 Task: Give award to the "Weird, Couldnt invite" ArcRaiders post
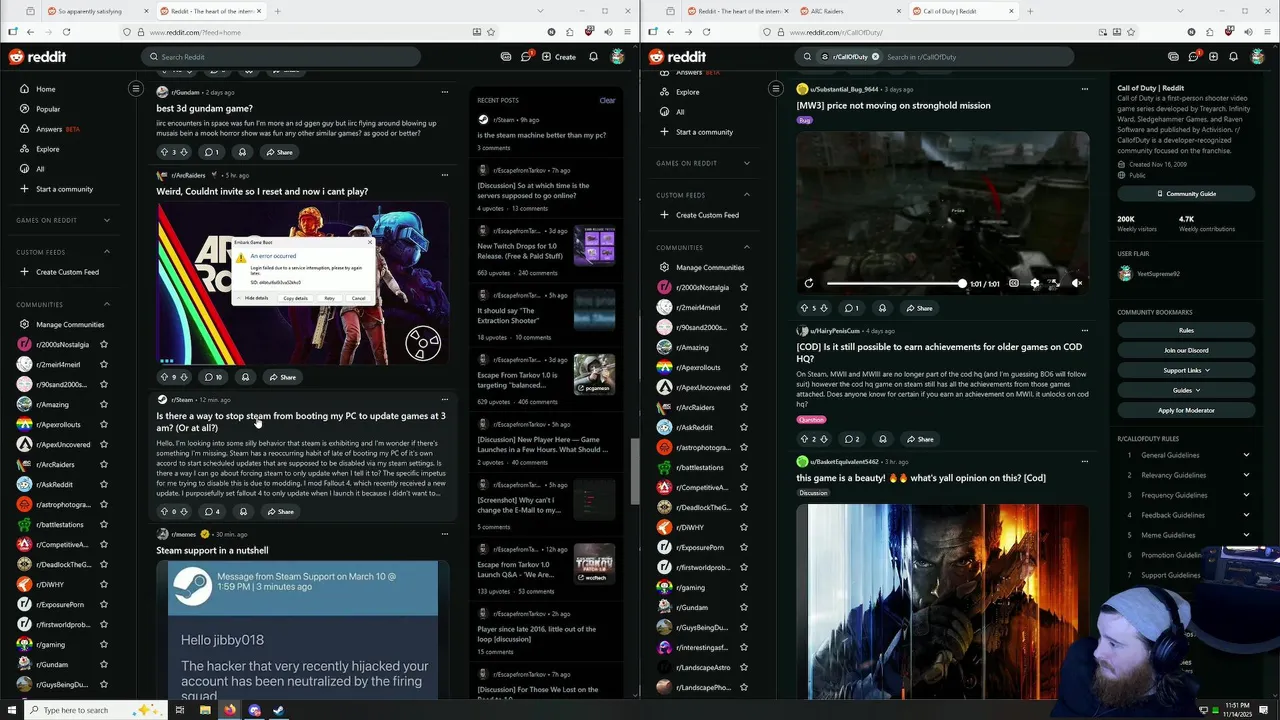coord(245,377)
